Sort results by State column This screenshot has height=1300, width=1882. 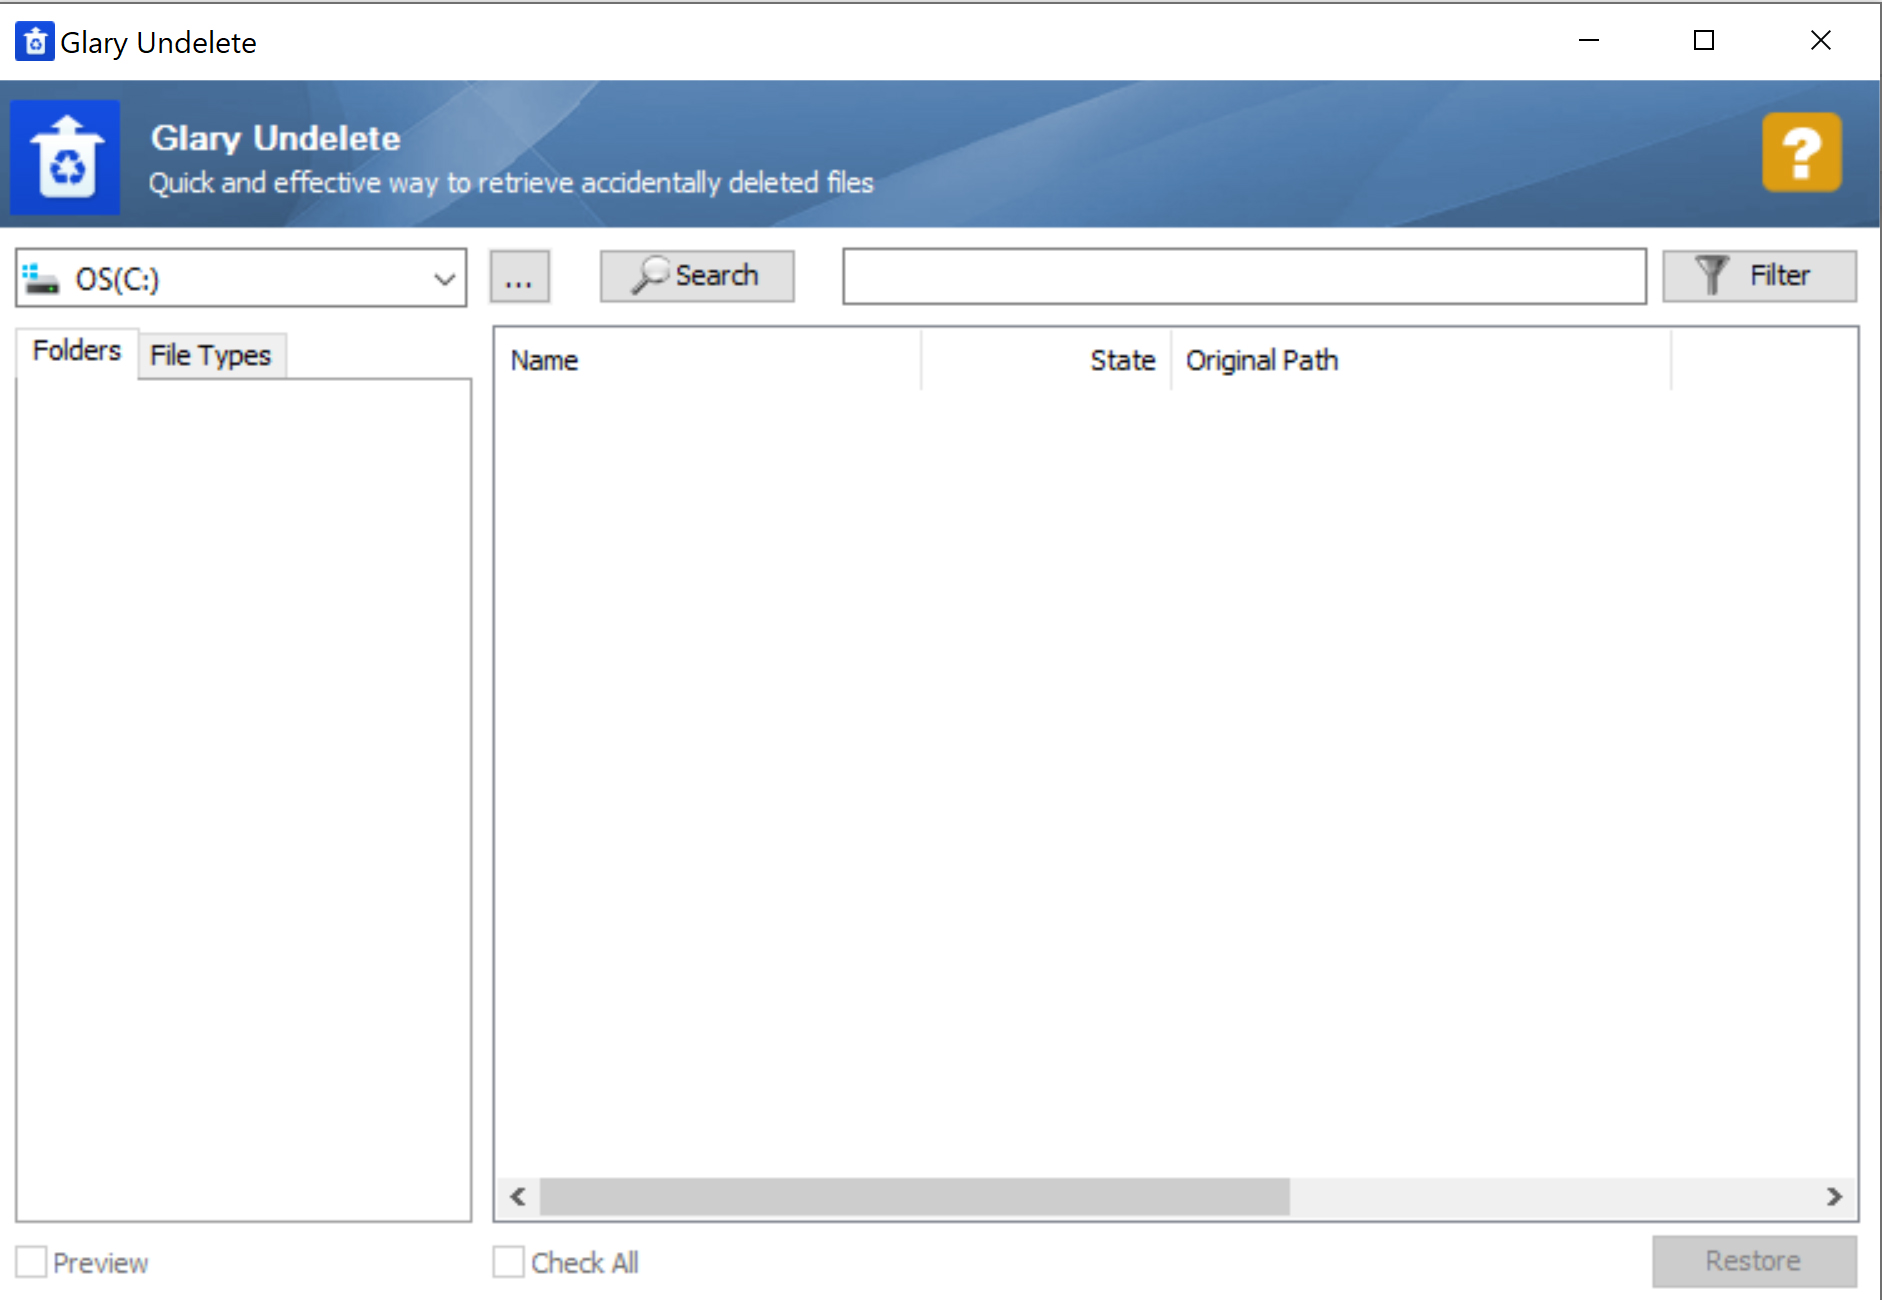click(x=1046, y=360)
